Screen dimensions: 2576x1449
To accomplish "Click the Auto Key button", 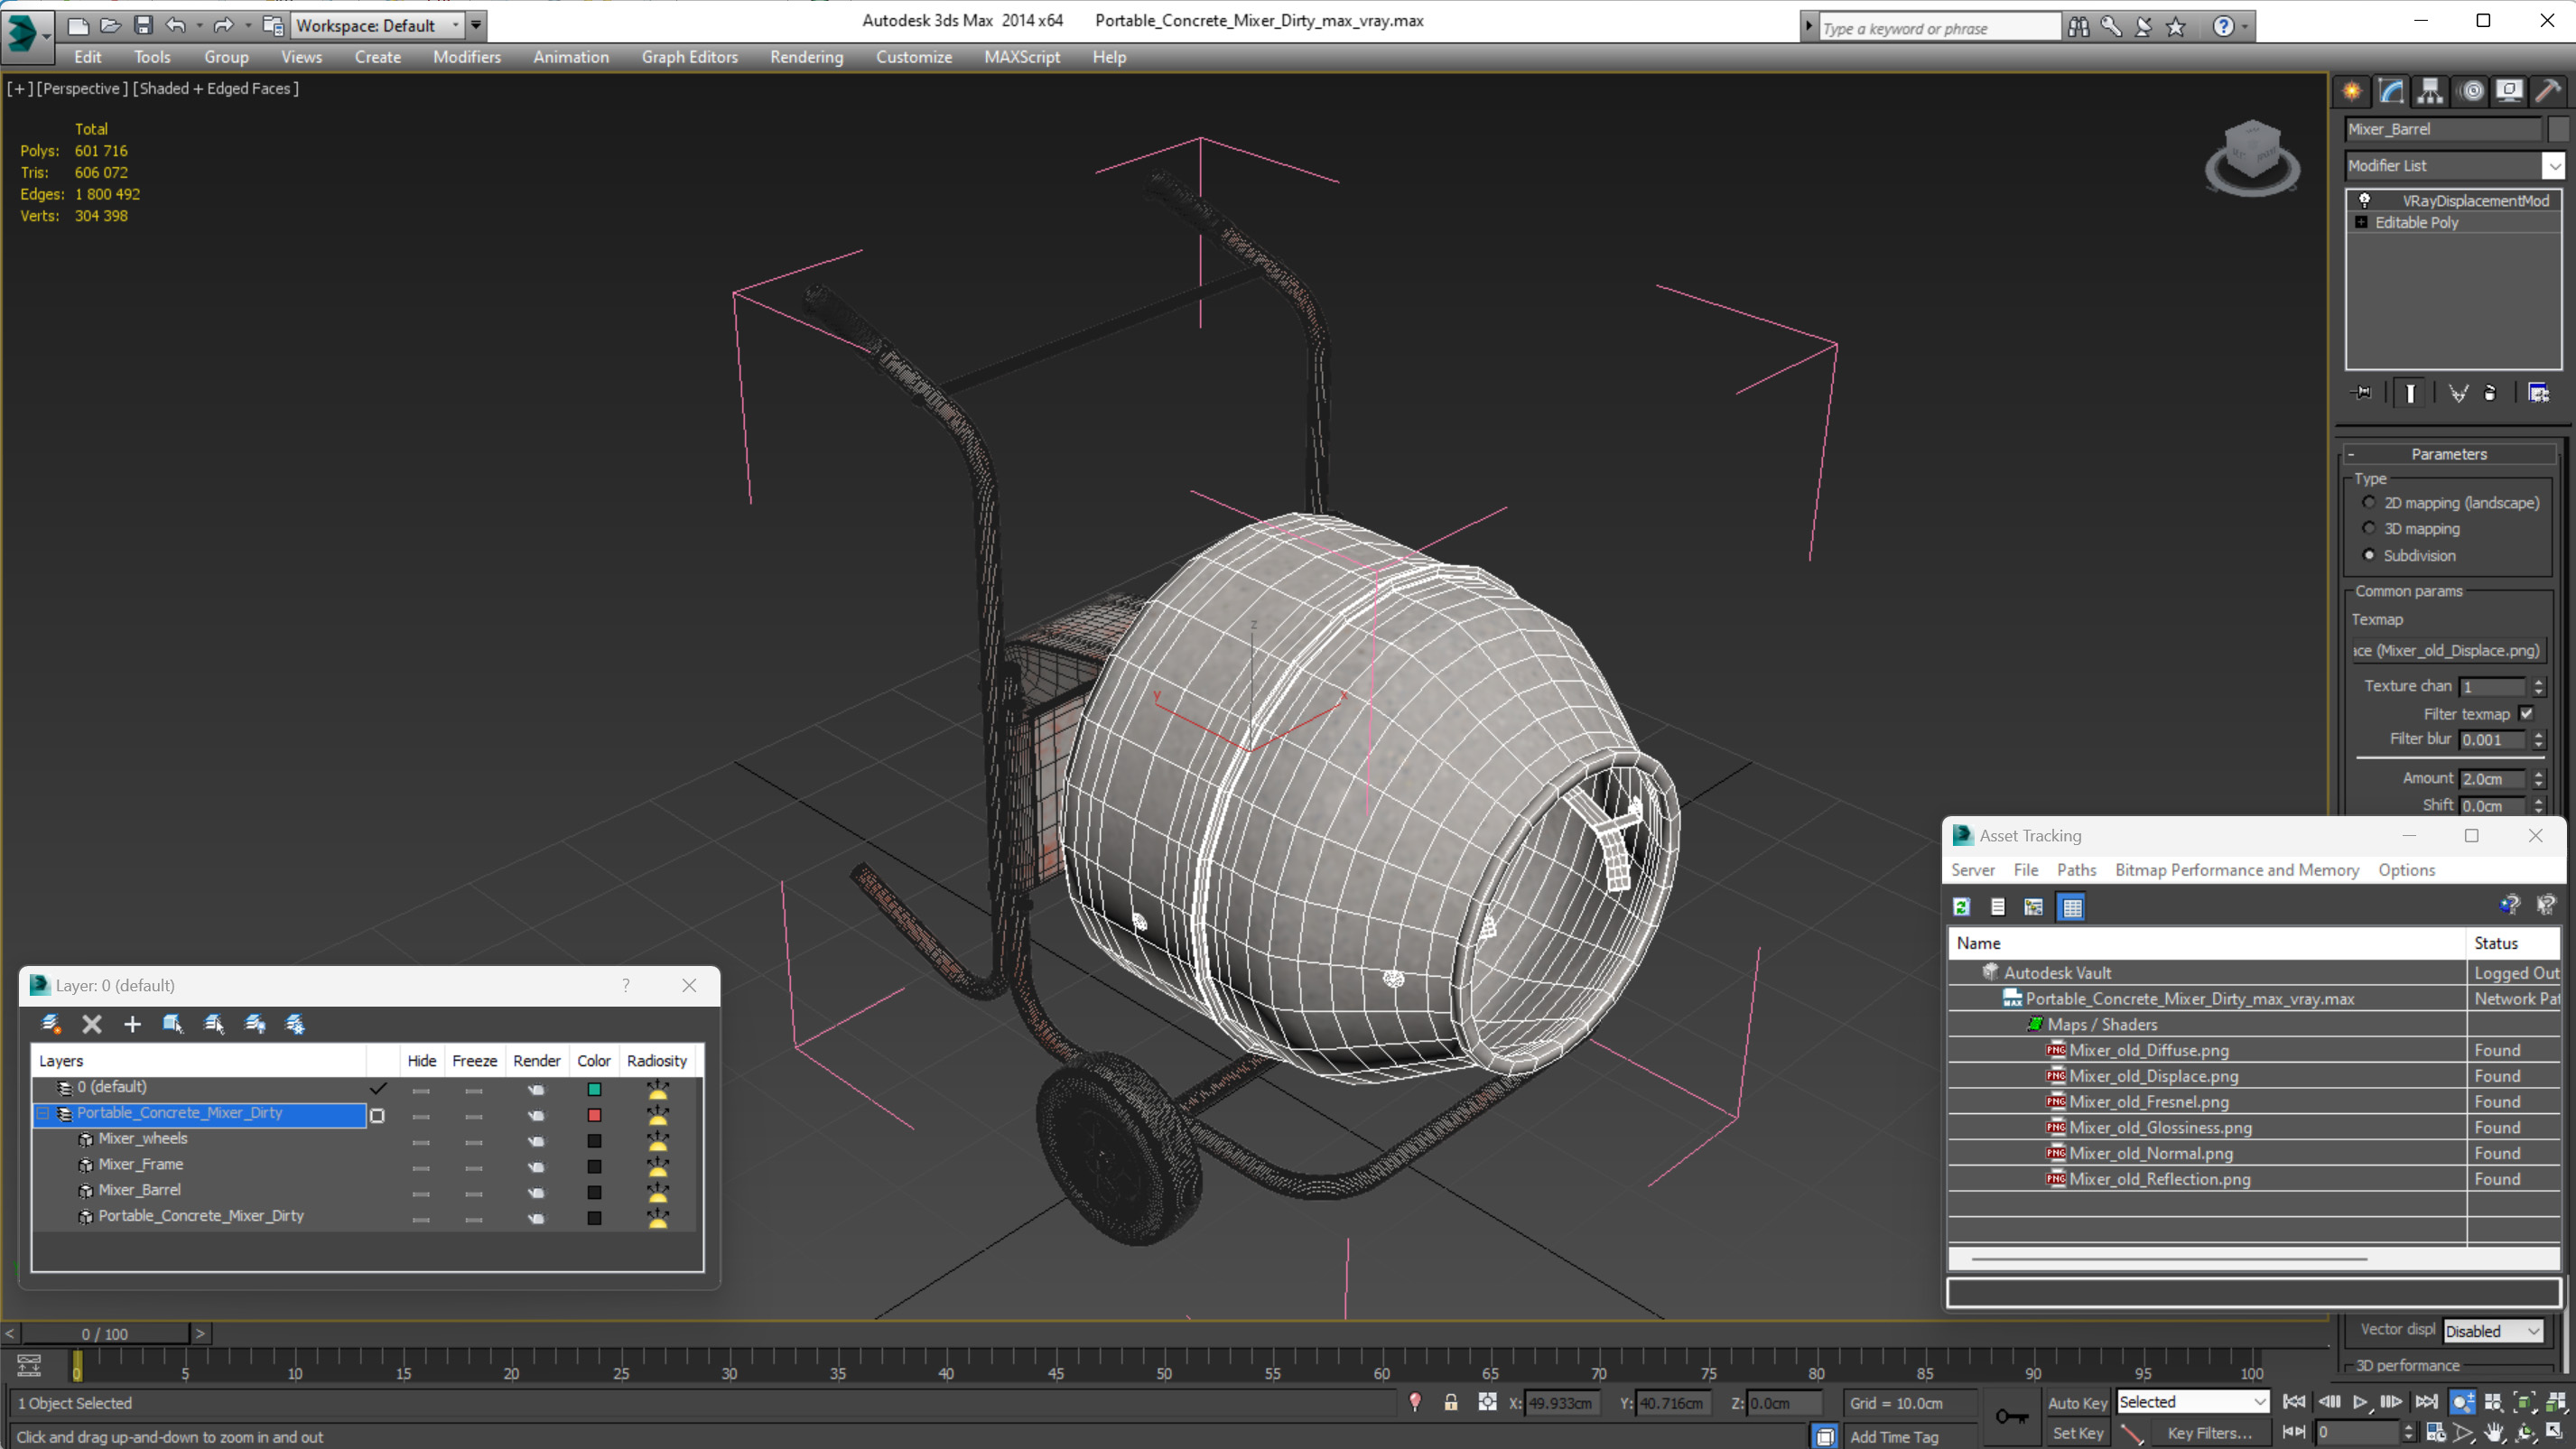I will (x=2077, y=1402).
